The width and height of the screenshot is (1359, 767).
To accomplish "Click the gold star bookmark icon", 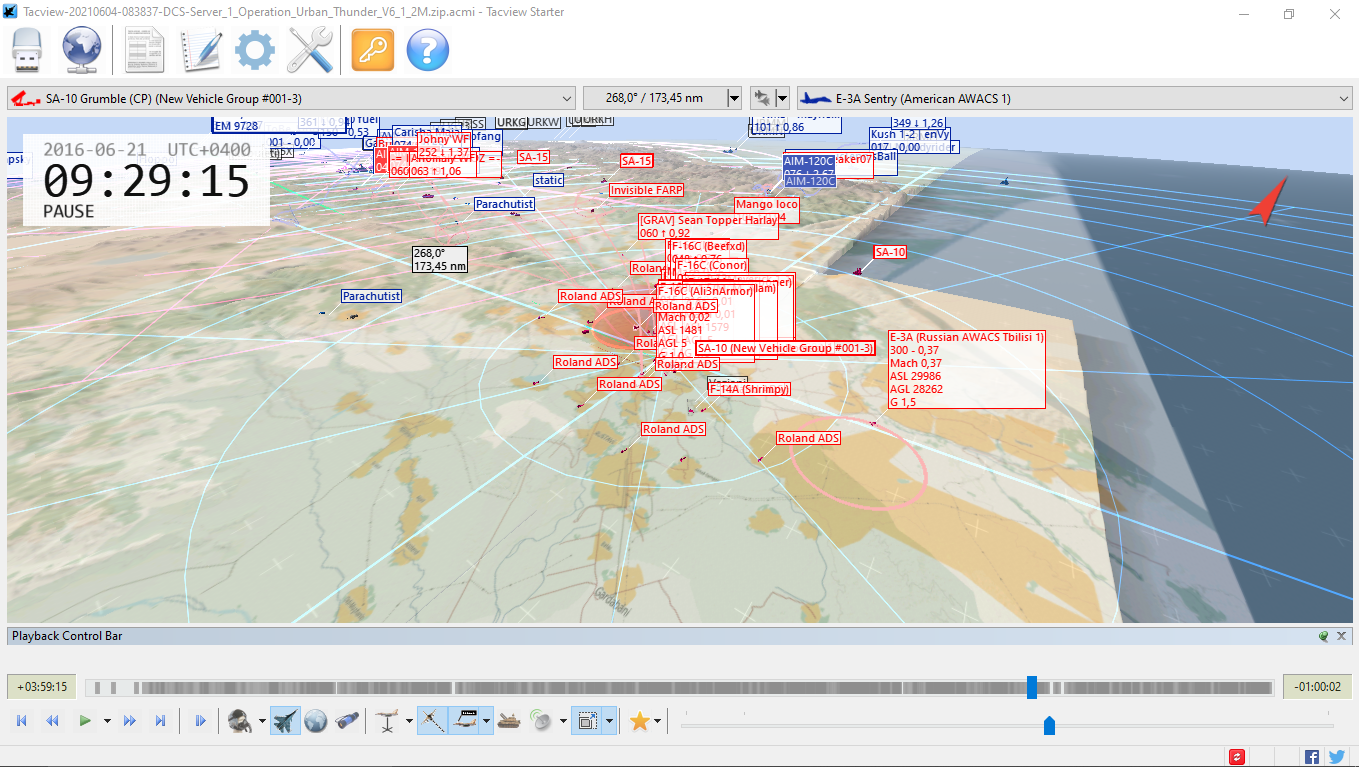I will pyautogui.click(x=640, y=721).
